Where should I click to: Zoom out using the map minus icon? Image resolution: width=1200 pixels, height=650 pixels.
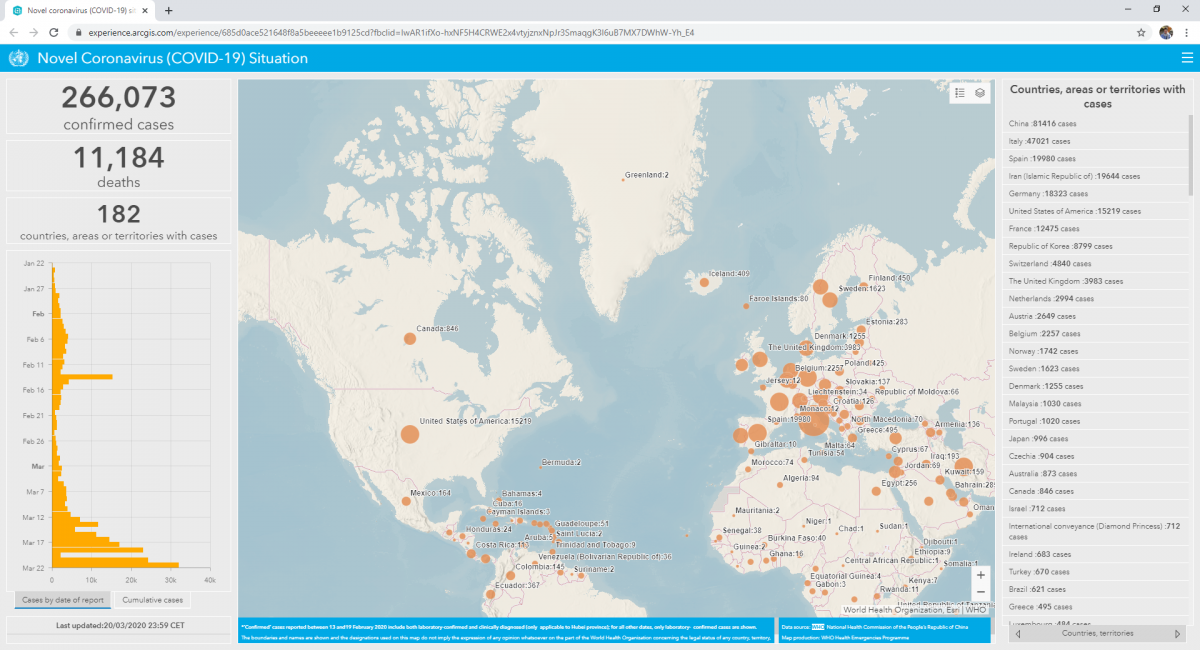[980, 592]
